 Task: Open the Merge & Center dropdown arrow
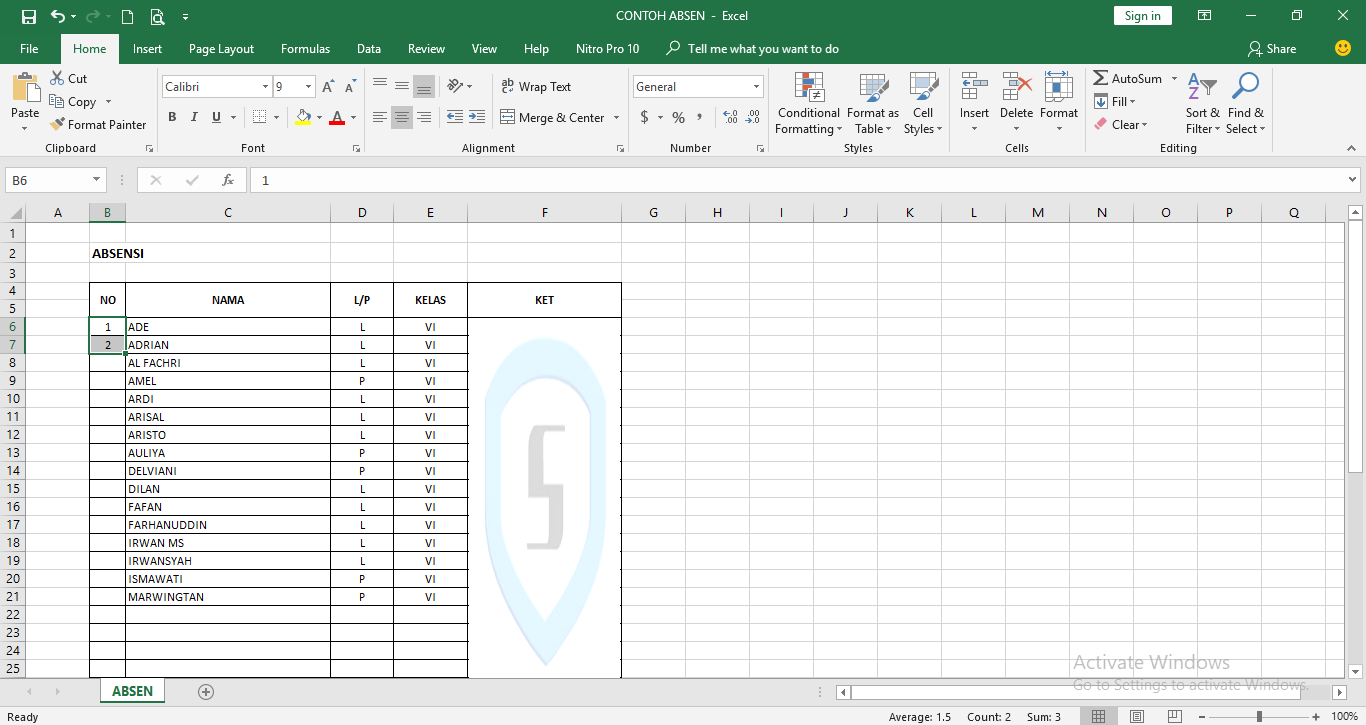[x=616, y=117]
